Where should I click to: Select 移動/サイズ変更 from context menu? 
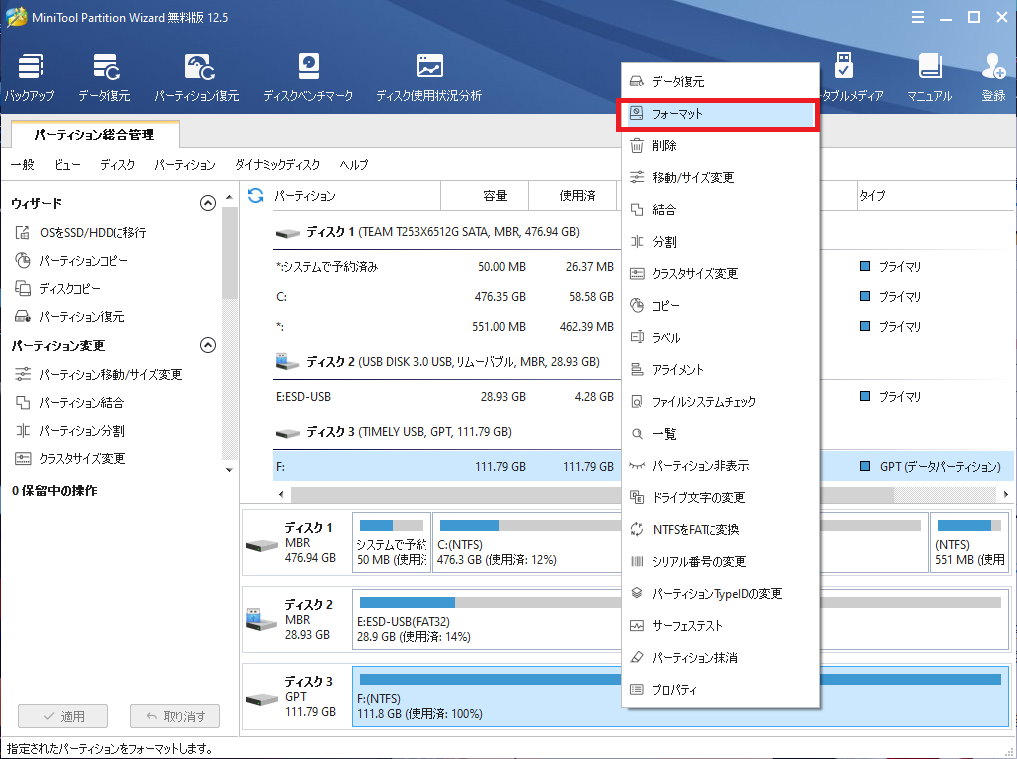720,178
